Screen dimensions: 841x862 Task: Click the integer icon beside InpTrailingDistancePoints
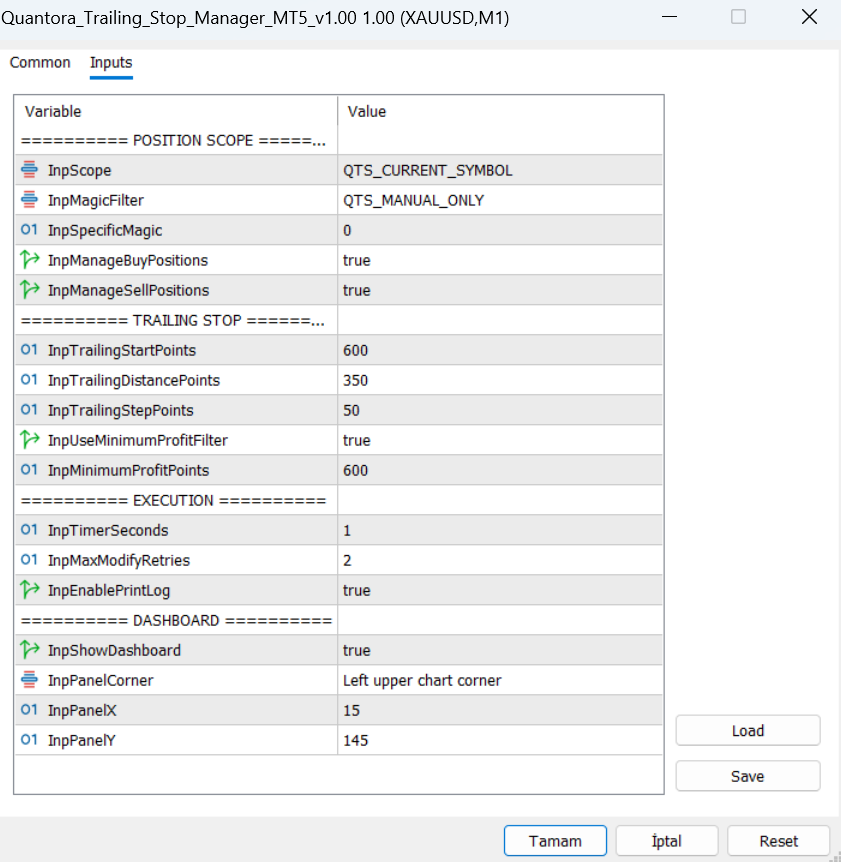[29, 380]
